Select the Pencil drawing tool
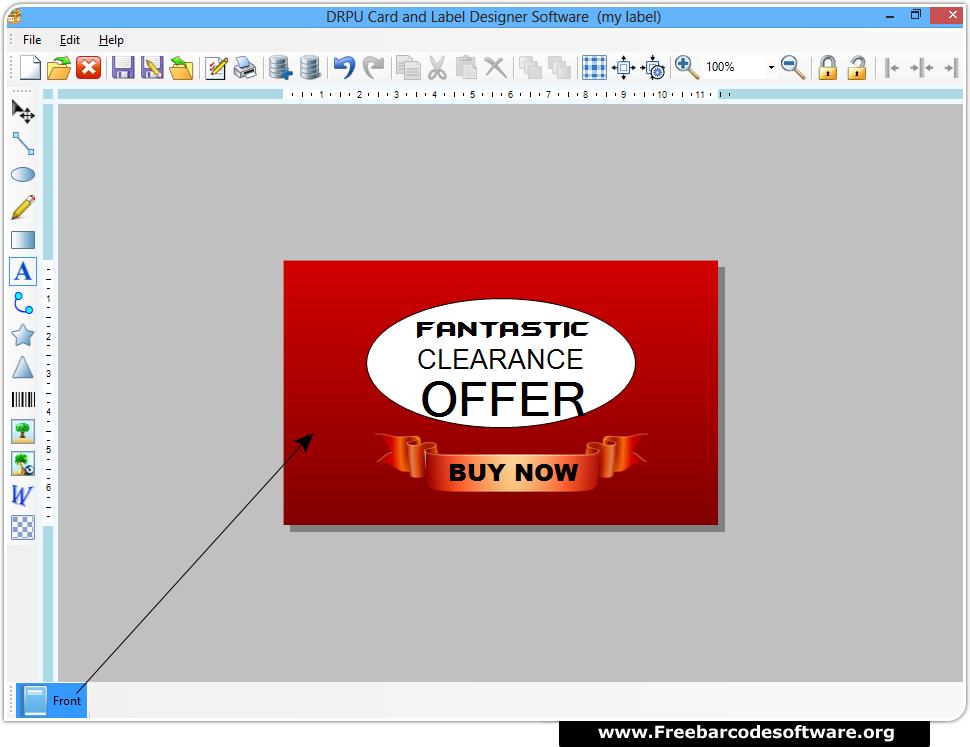This screenshot has width=970, height=747. pos(23,207)
